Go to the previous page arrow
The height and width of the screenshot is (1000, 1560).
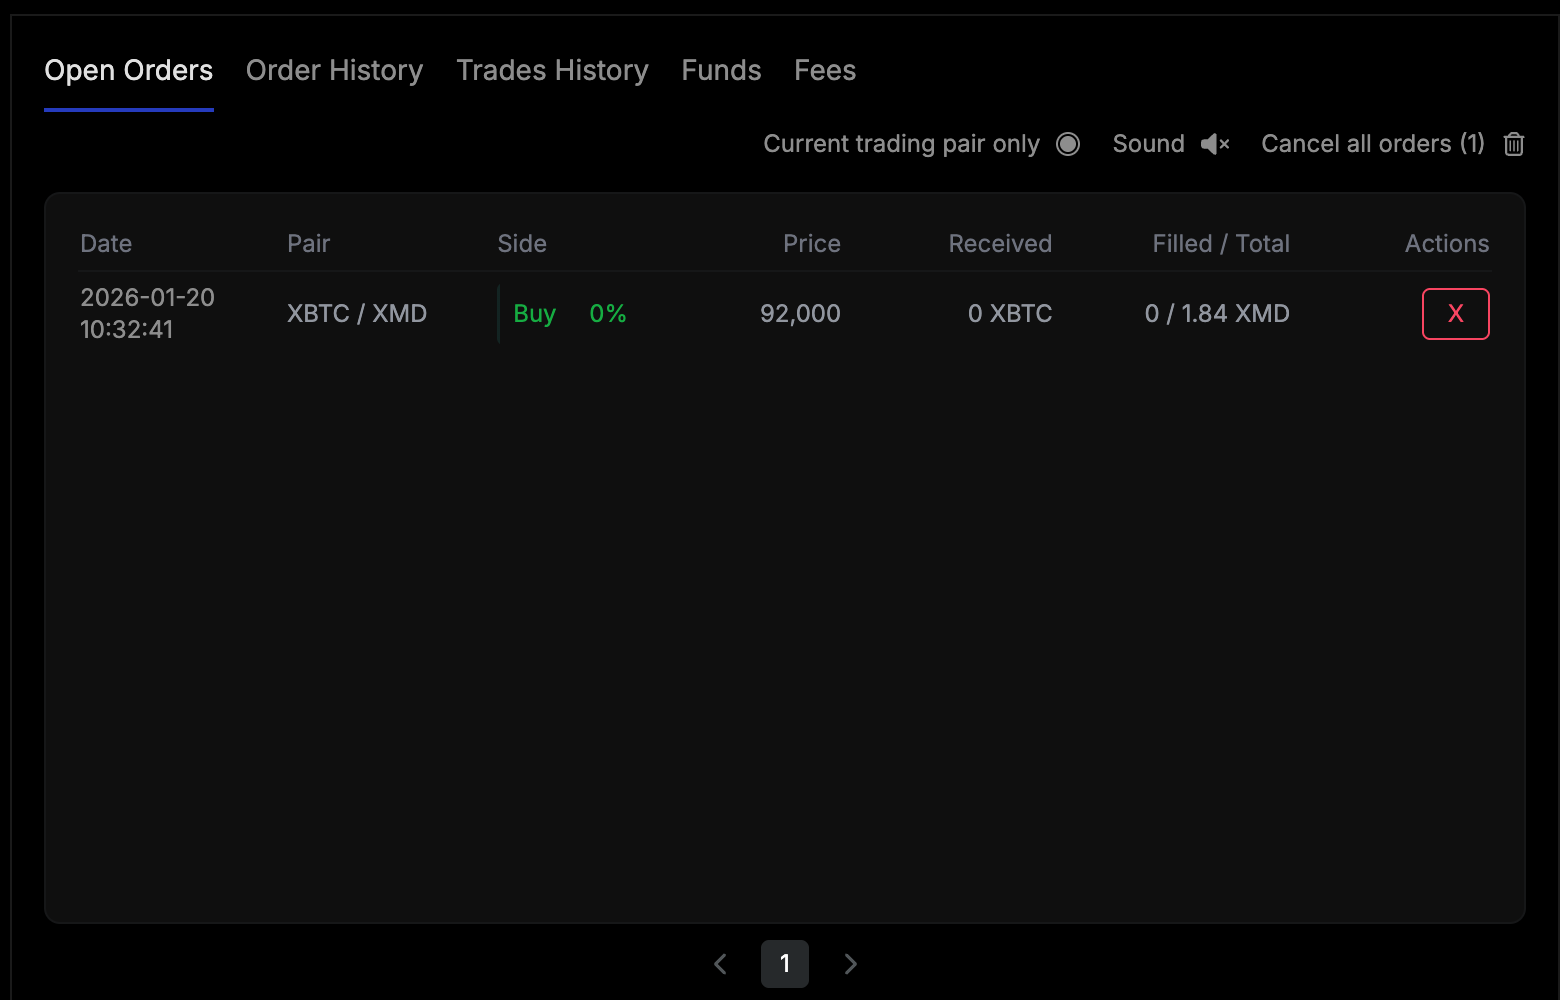[720, 964]
